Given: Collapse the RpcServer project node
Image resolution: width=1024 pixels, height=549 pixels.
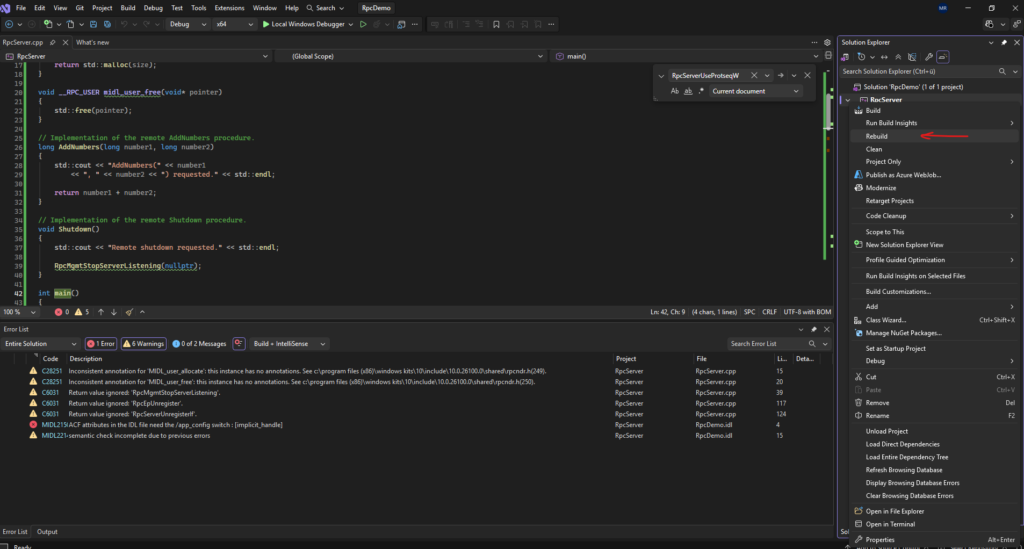Looking at the screenshot, I should [848, 100].
